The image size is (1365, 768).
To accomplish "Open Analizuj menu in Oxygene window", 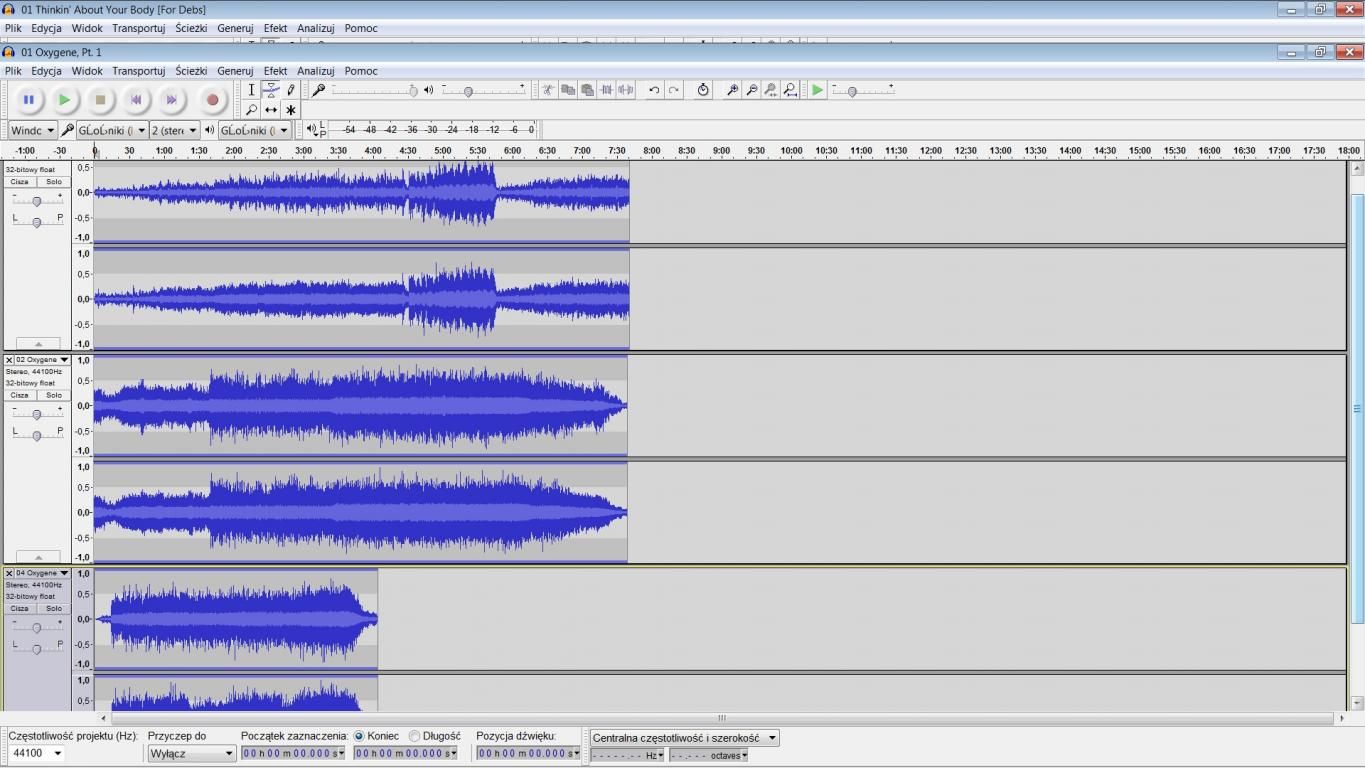I will 315,71.
